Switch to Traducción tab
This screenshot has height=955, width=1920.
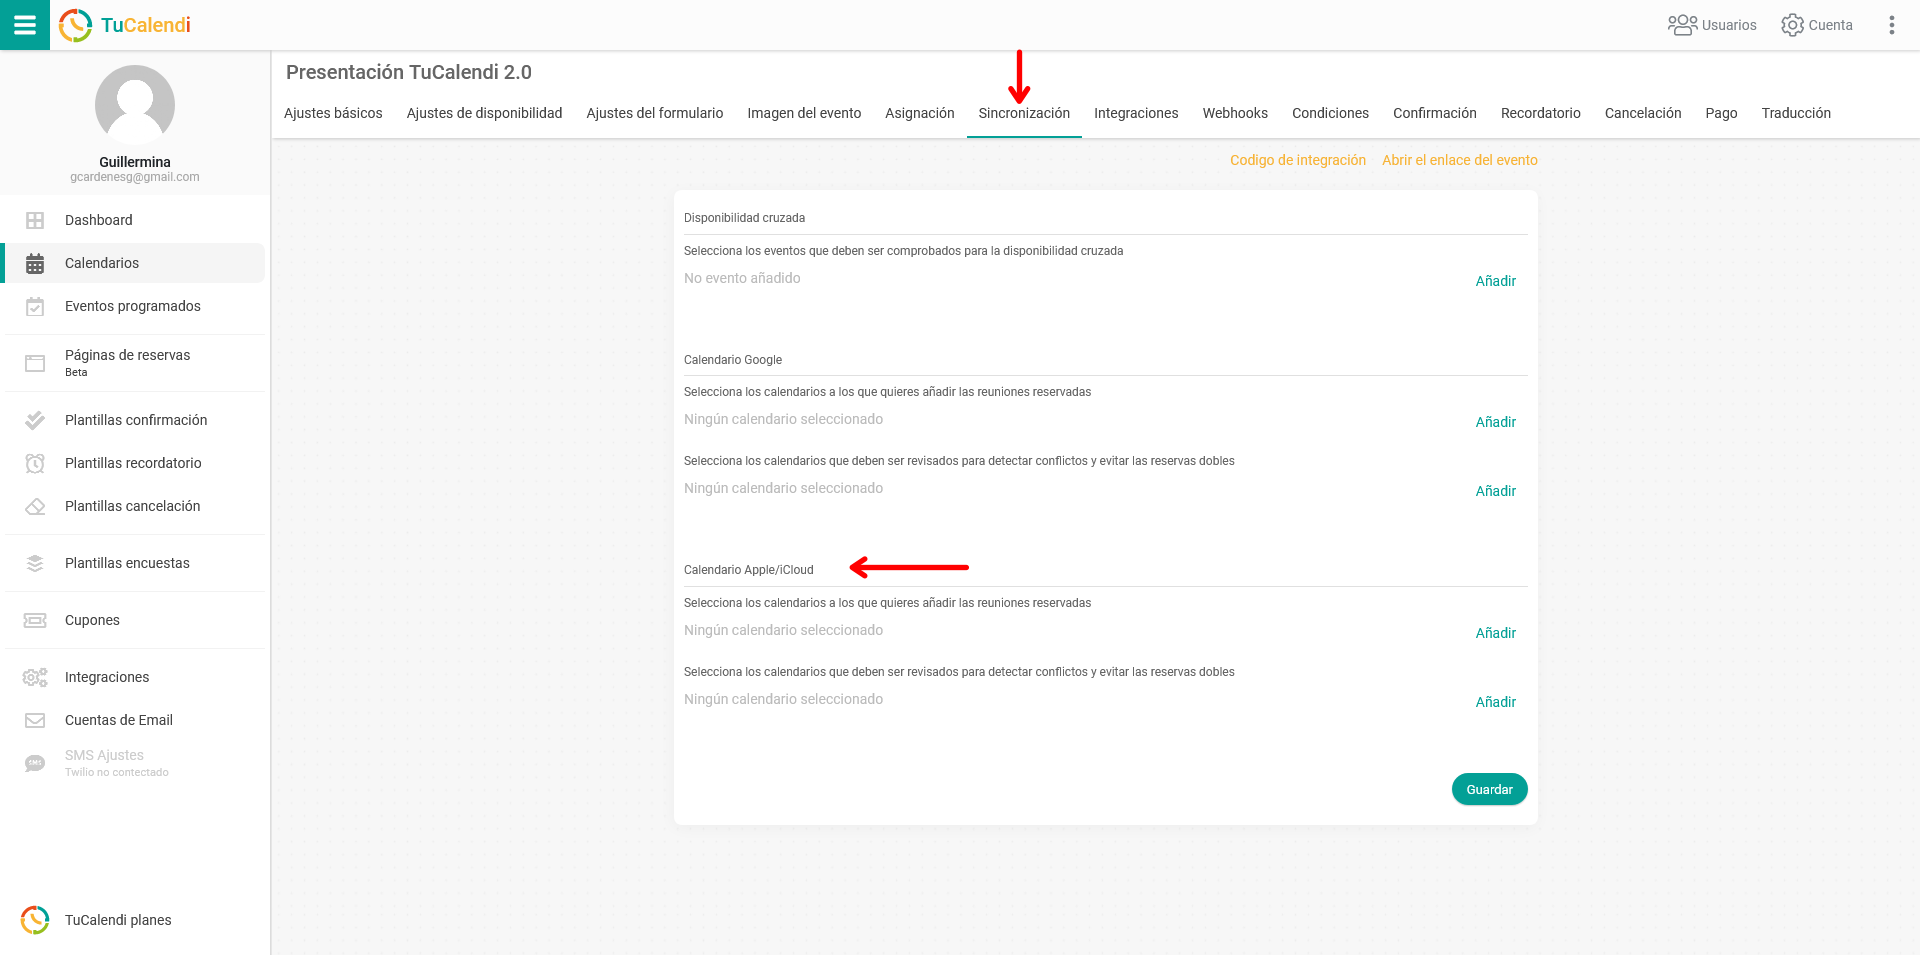pyautogui.click(x=1796, y=113)
